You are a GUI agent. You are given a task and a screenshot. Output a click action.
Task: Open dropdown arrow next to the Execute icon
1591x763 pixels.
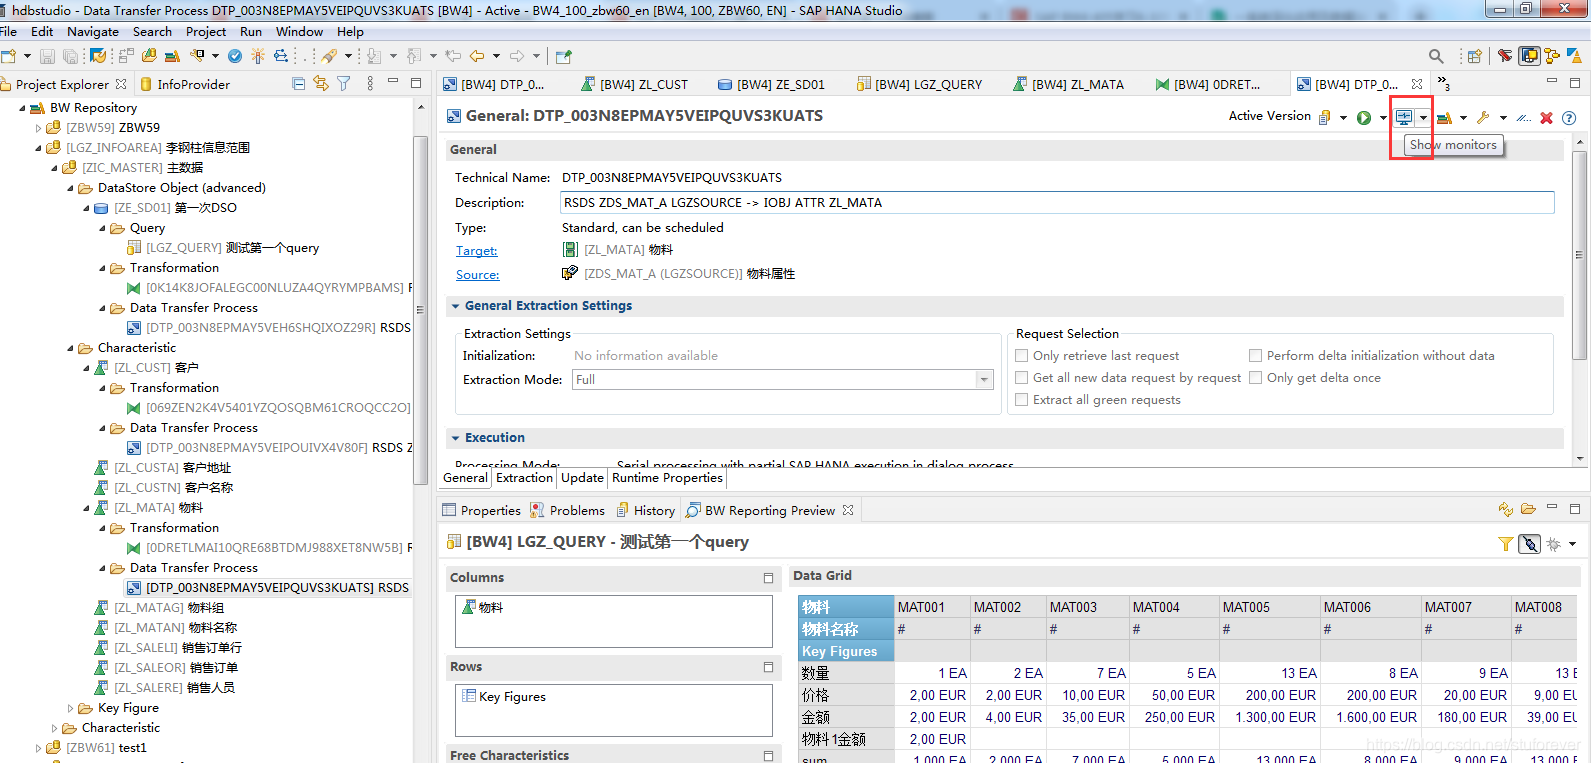click(x=1383, y=118)
